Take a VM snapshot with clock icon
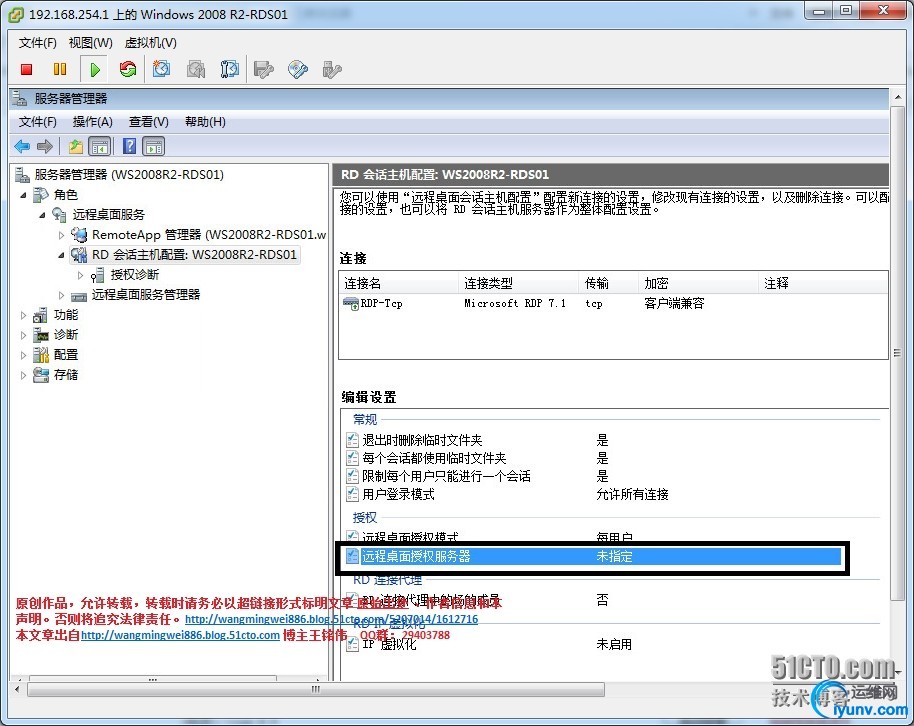The height and width of the screenshot is (726, 914). click(161, 69)
